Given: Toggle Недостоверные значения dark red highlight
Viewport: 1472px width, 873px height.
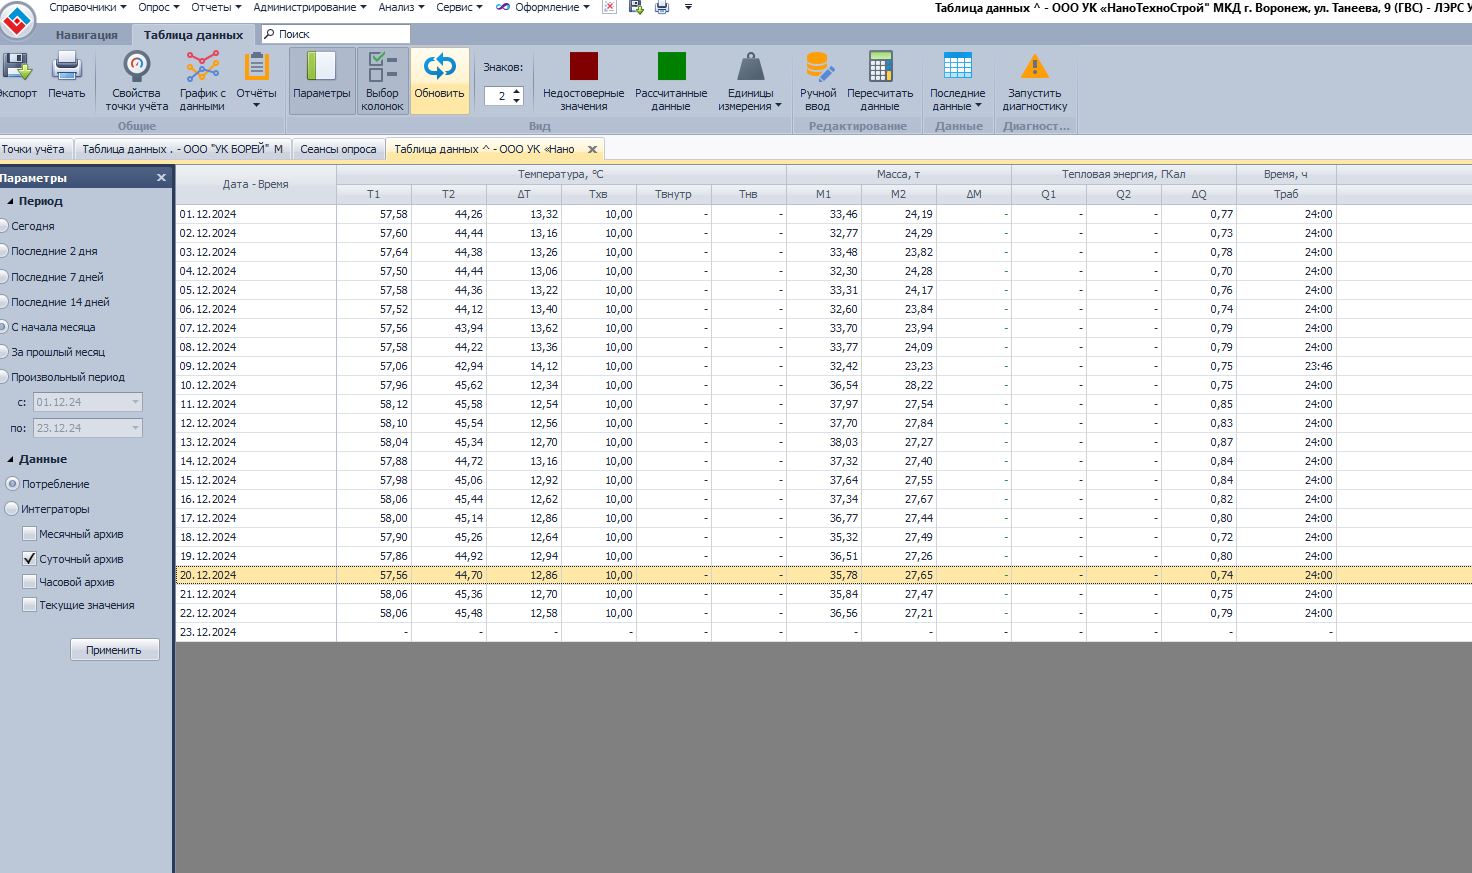Looking at the screenshot, I should 583,67.
